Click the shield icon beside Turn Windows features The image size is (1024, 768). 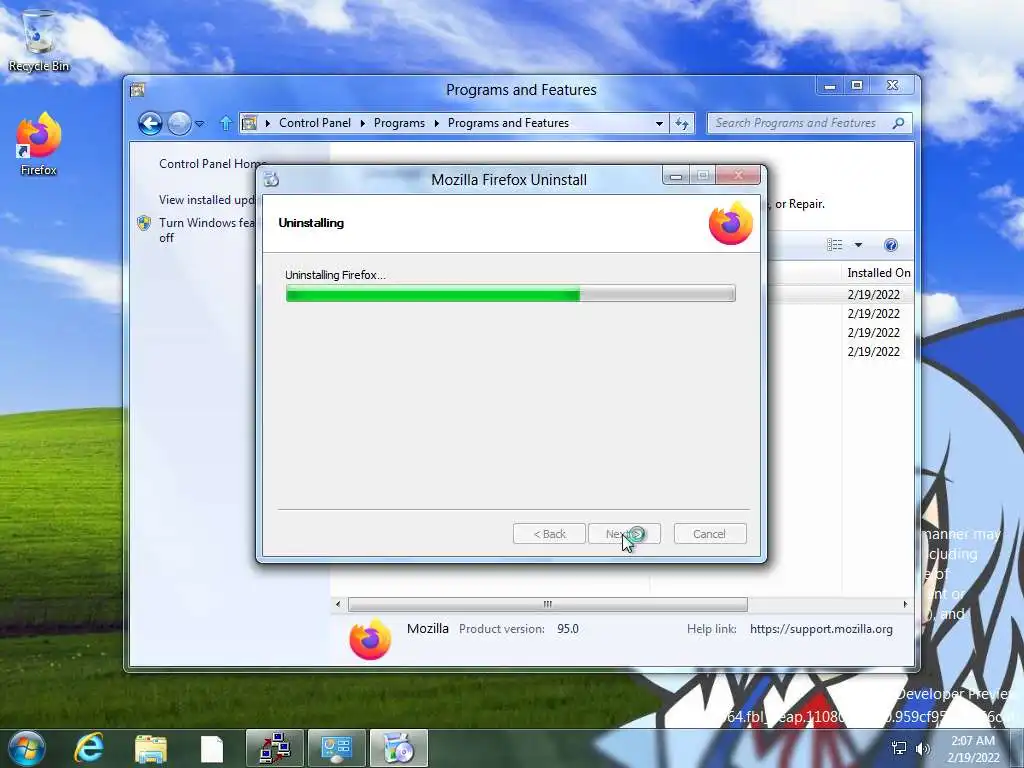coord(144,223)
